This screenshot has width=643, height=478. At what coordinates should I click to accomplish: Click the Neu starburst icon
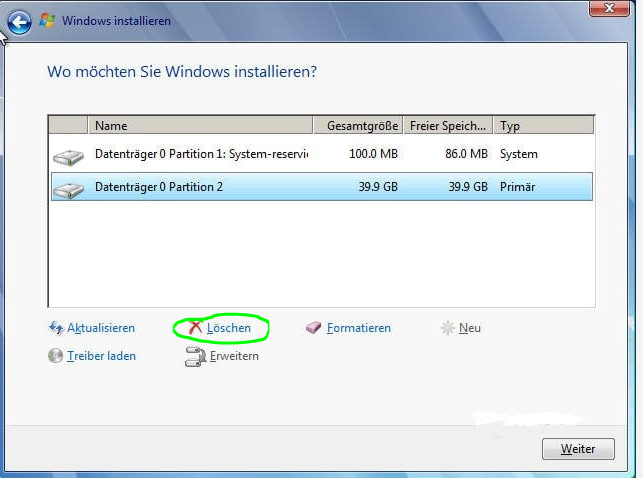(447, 328)
